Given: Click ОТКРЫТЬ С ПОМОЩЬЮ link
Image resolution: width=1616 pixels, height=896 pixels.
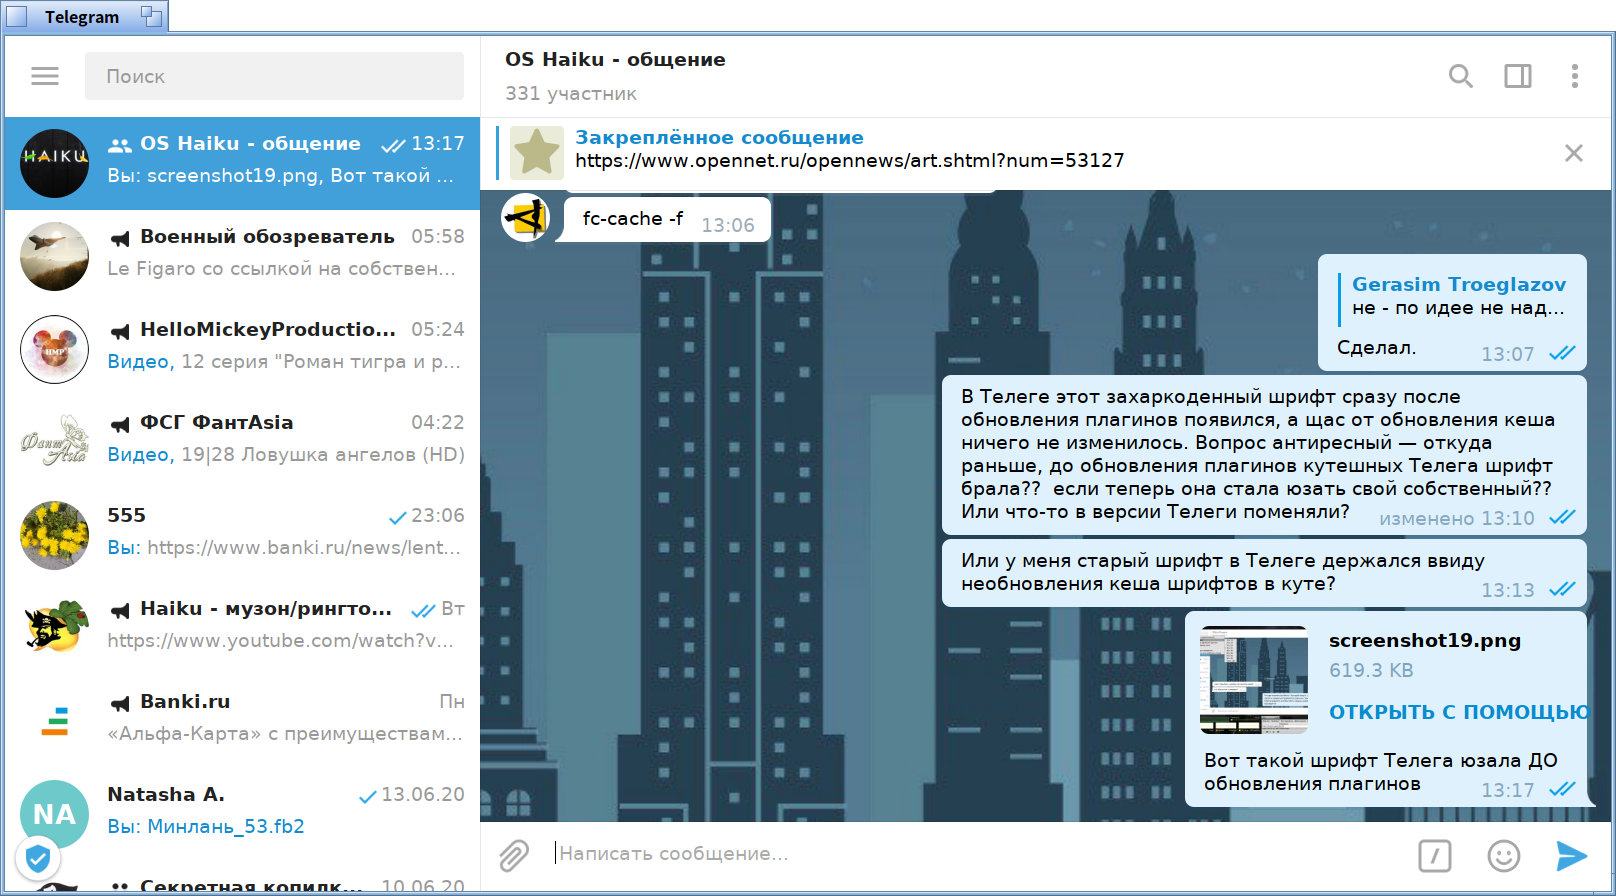Looking at the screenshot, I should (1459, 712).
